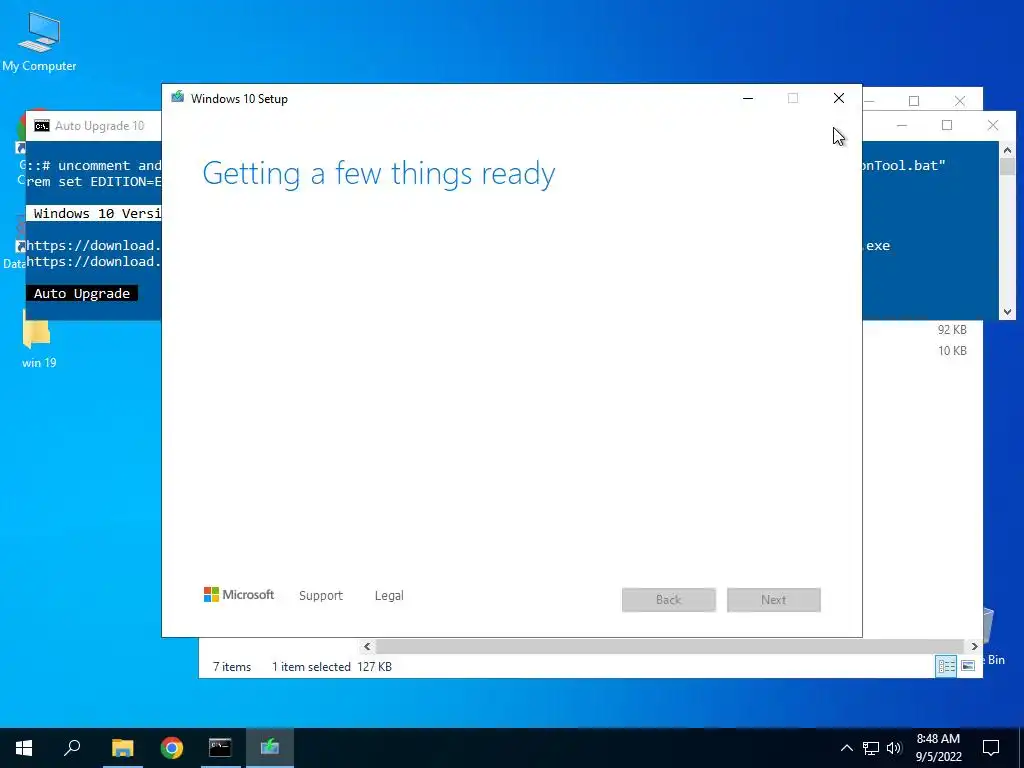Viewport: 1024px width, 768px height.
Task: Open the Windows Start menu
Action: [24, 748]
